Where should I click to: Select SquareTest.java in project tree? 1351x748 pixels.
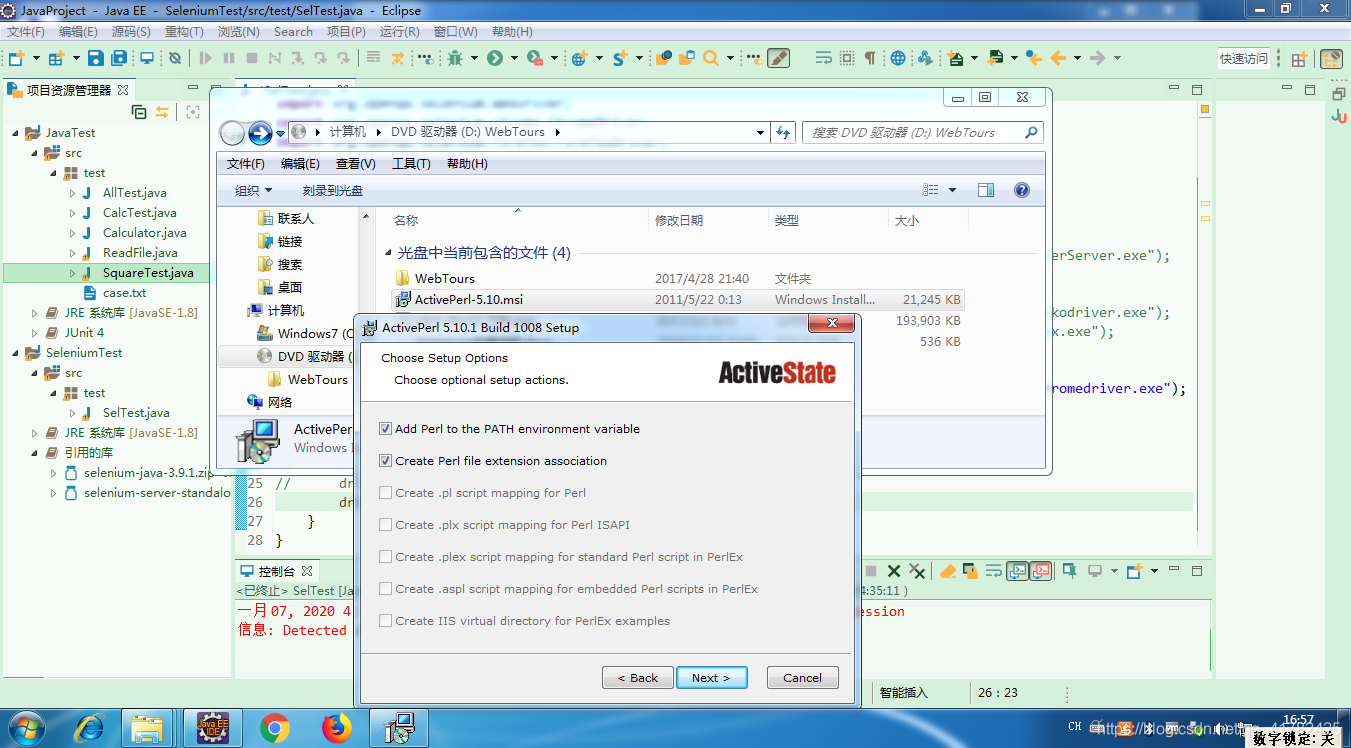point(148,273)
